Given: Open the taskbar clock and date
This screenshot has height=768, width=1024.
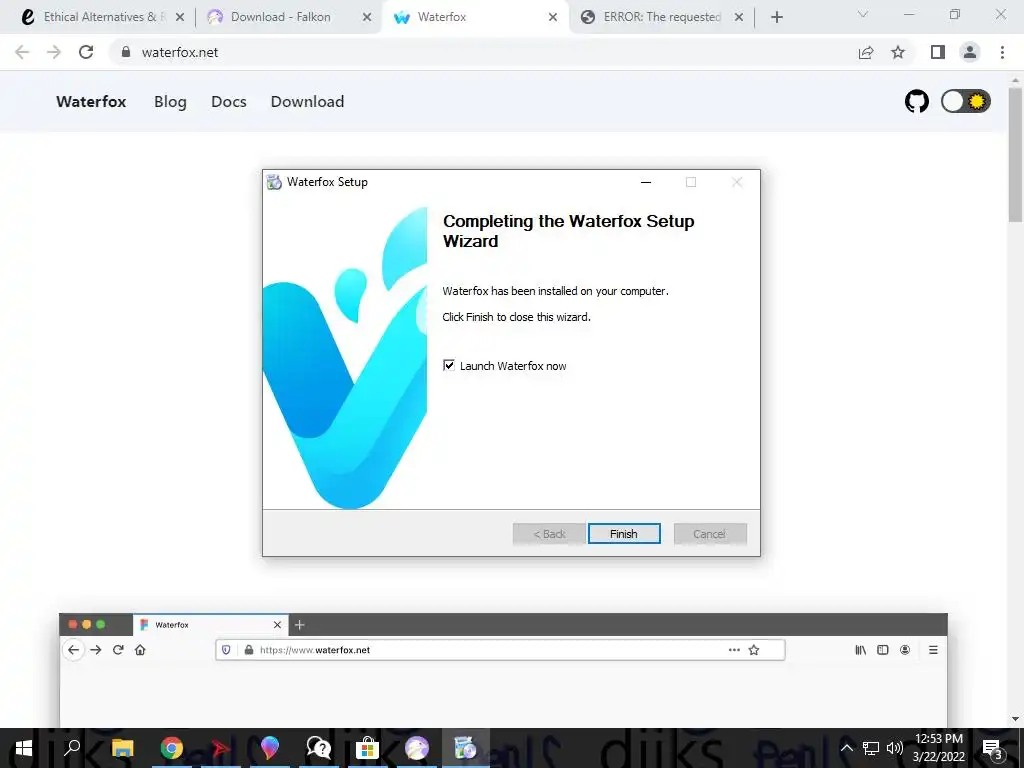Looking at the screenshot, I should click(938, 748).
